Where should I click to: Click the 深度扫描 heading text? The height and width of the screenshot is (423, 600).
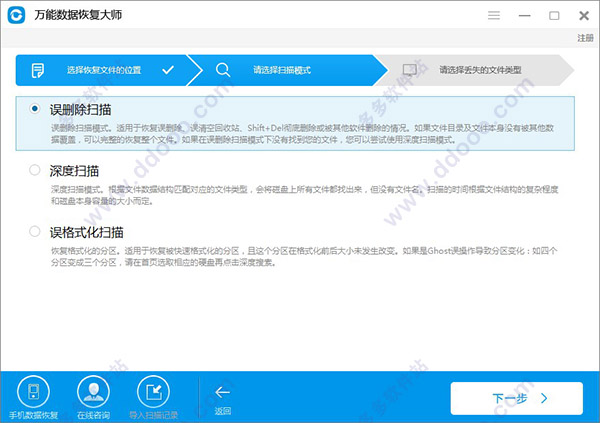74,171
